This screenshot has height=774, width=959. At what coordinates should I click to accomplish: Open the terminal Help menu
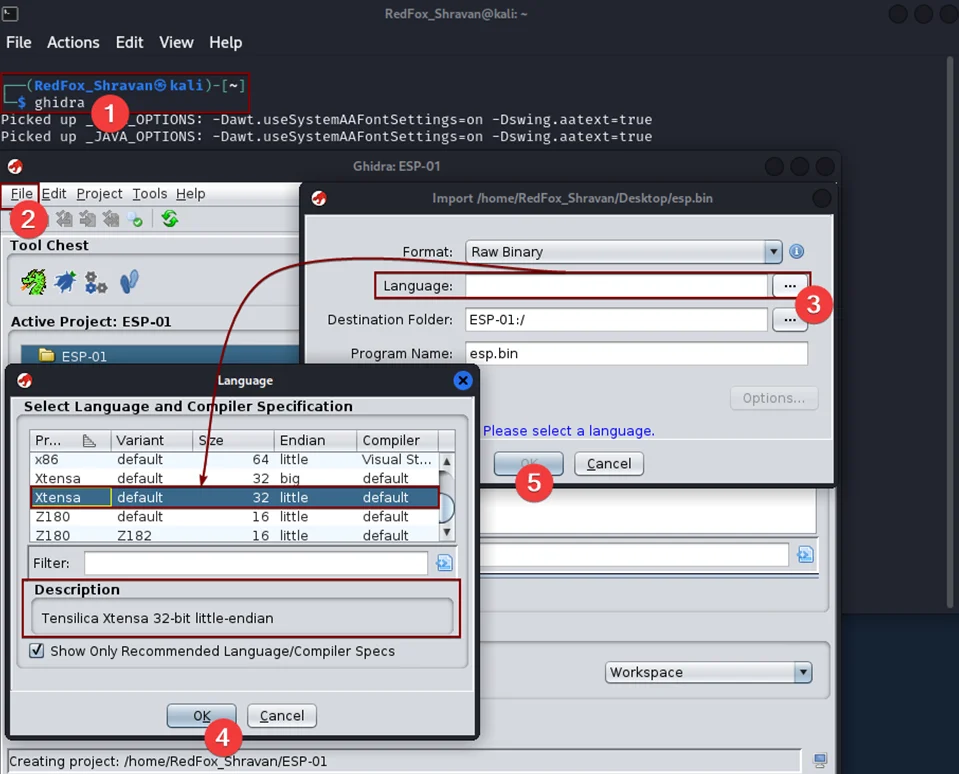pos(226,42)
